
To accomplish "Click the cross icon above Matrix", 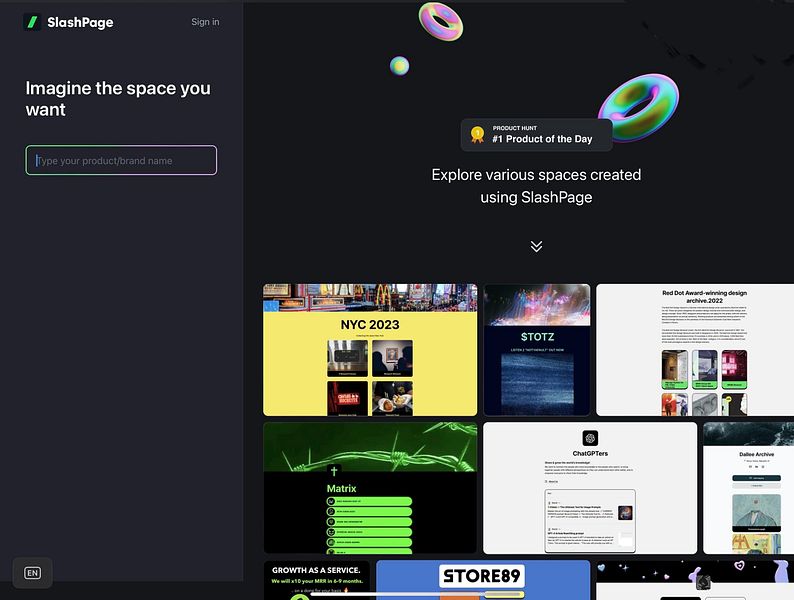I will click(334, 471).
